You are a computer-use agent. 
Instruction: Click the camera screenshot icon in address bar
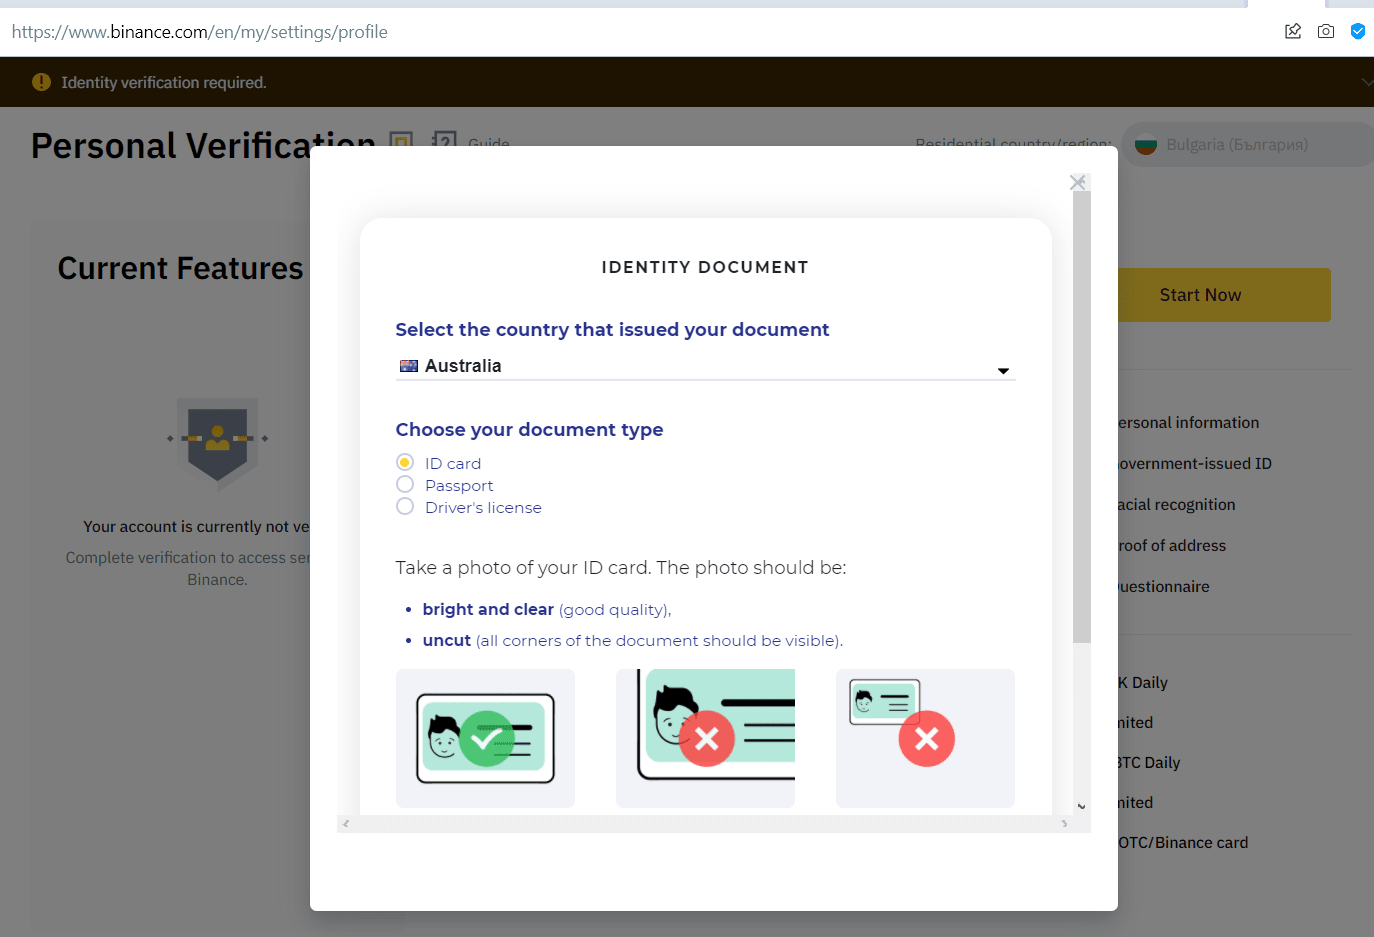1326,31
